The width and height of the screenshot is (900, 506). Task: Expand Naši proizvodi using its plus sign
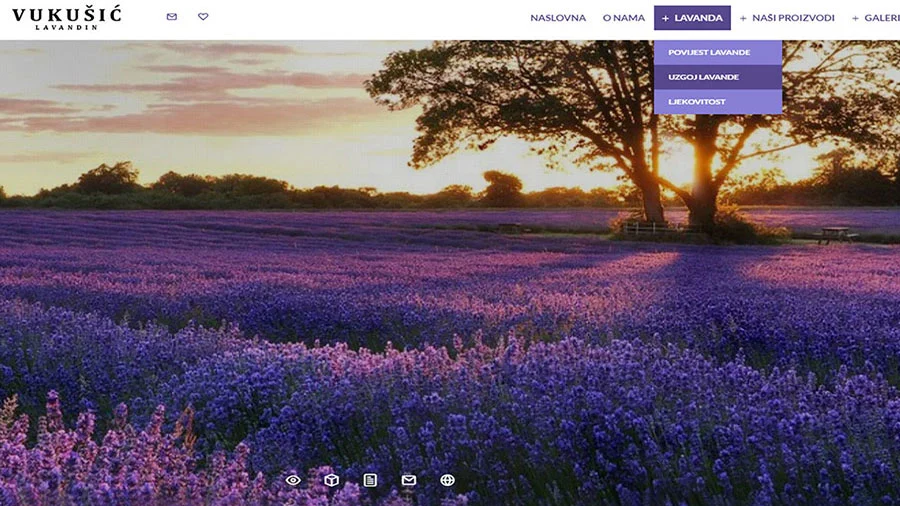(743, 18)
